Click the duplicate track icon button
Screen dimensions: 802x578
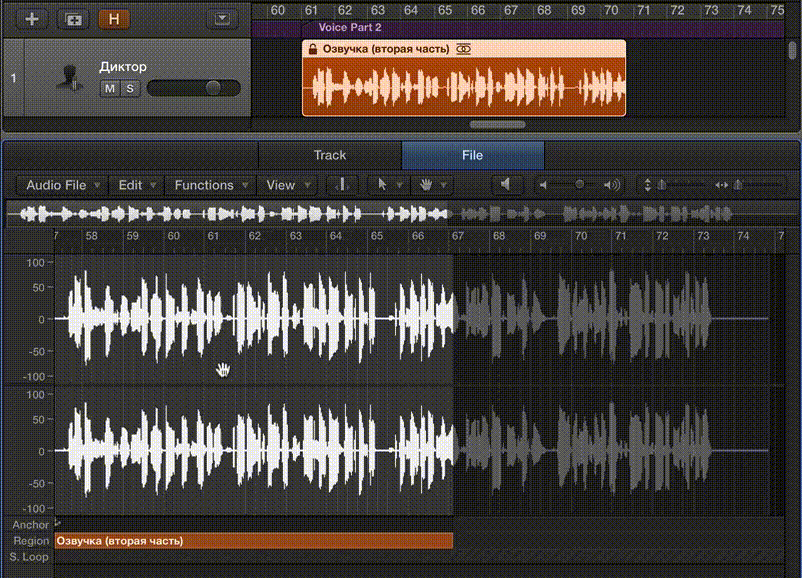[x=73, y=19]
